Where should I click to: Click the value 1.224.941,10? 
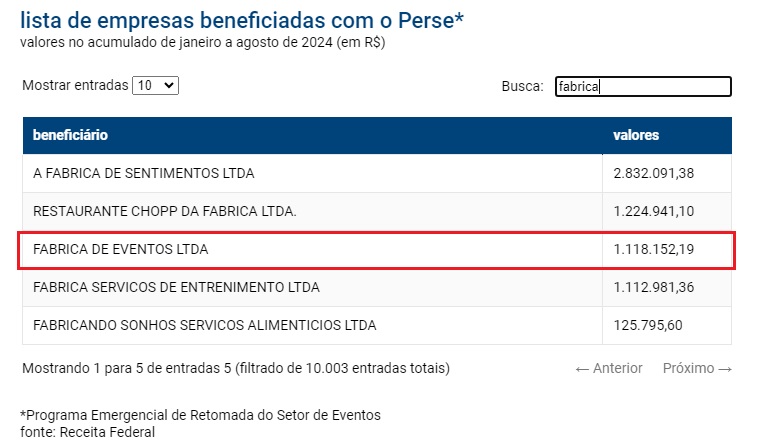tap(653, 211)
